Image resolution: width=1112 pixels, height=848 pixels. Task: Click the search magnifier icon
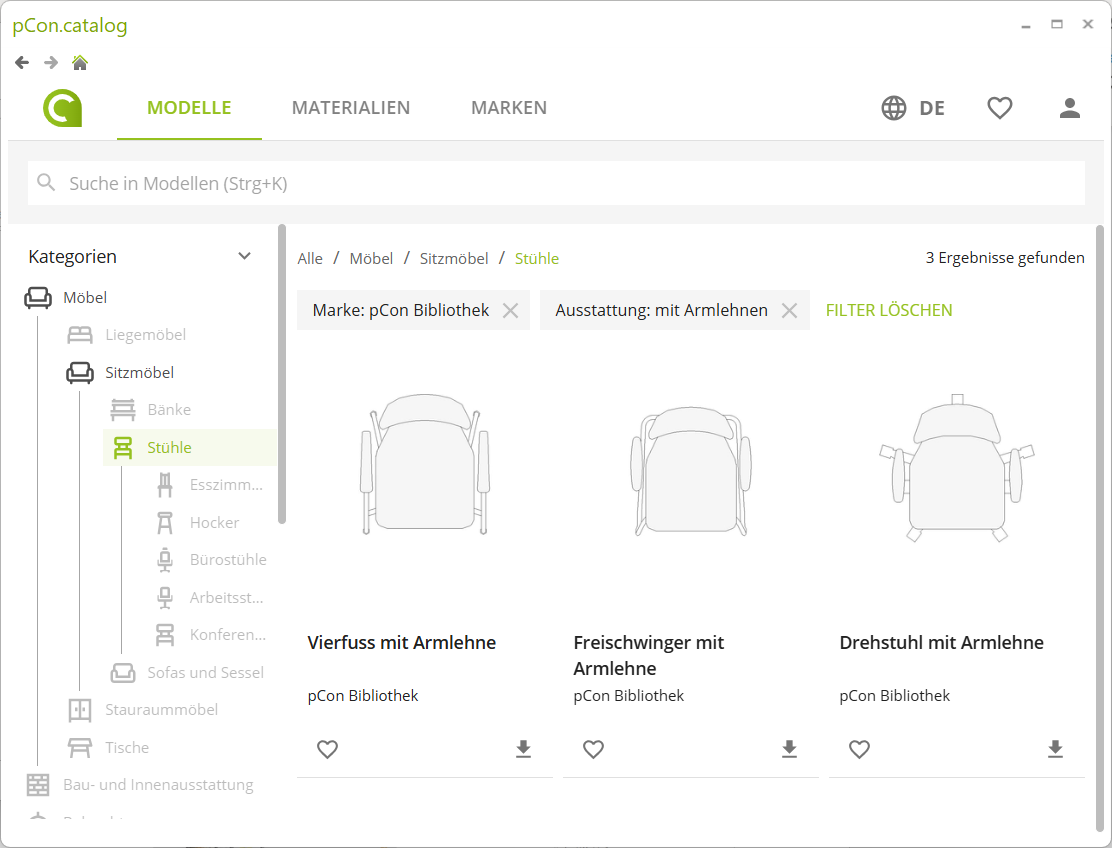coord(46,183)
